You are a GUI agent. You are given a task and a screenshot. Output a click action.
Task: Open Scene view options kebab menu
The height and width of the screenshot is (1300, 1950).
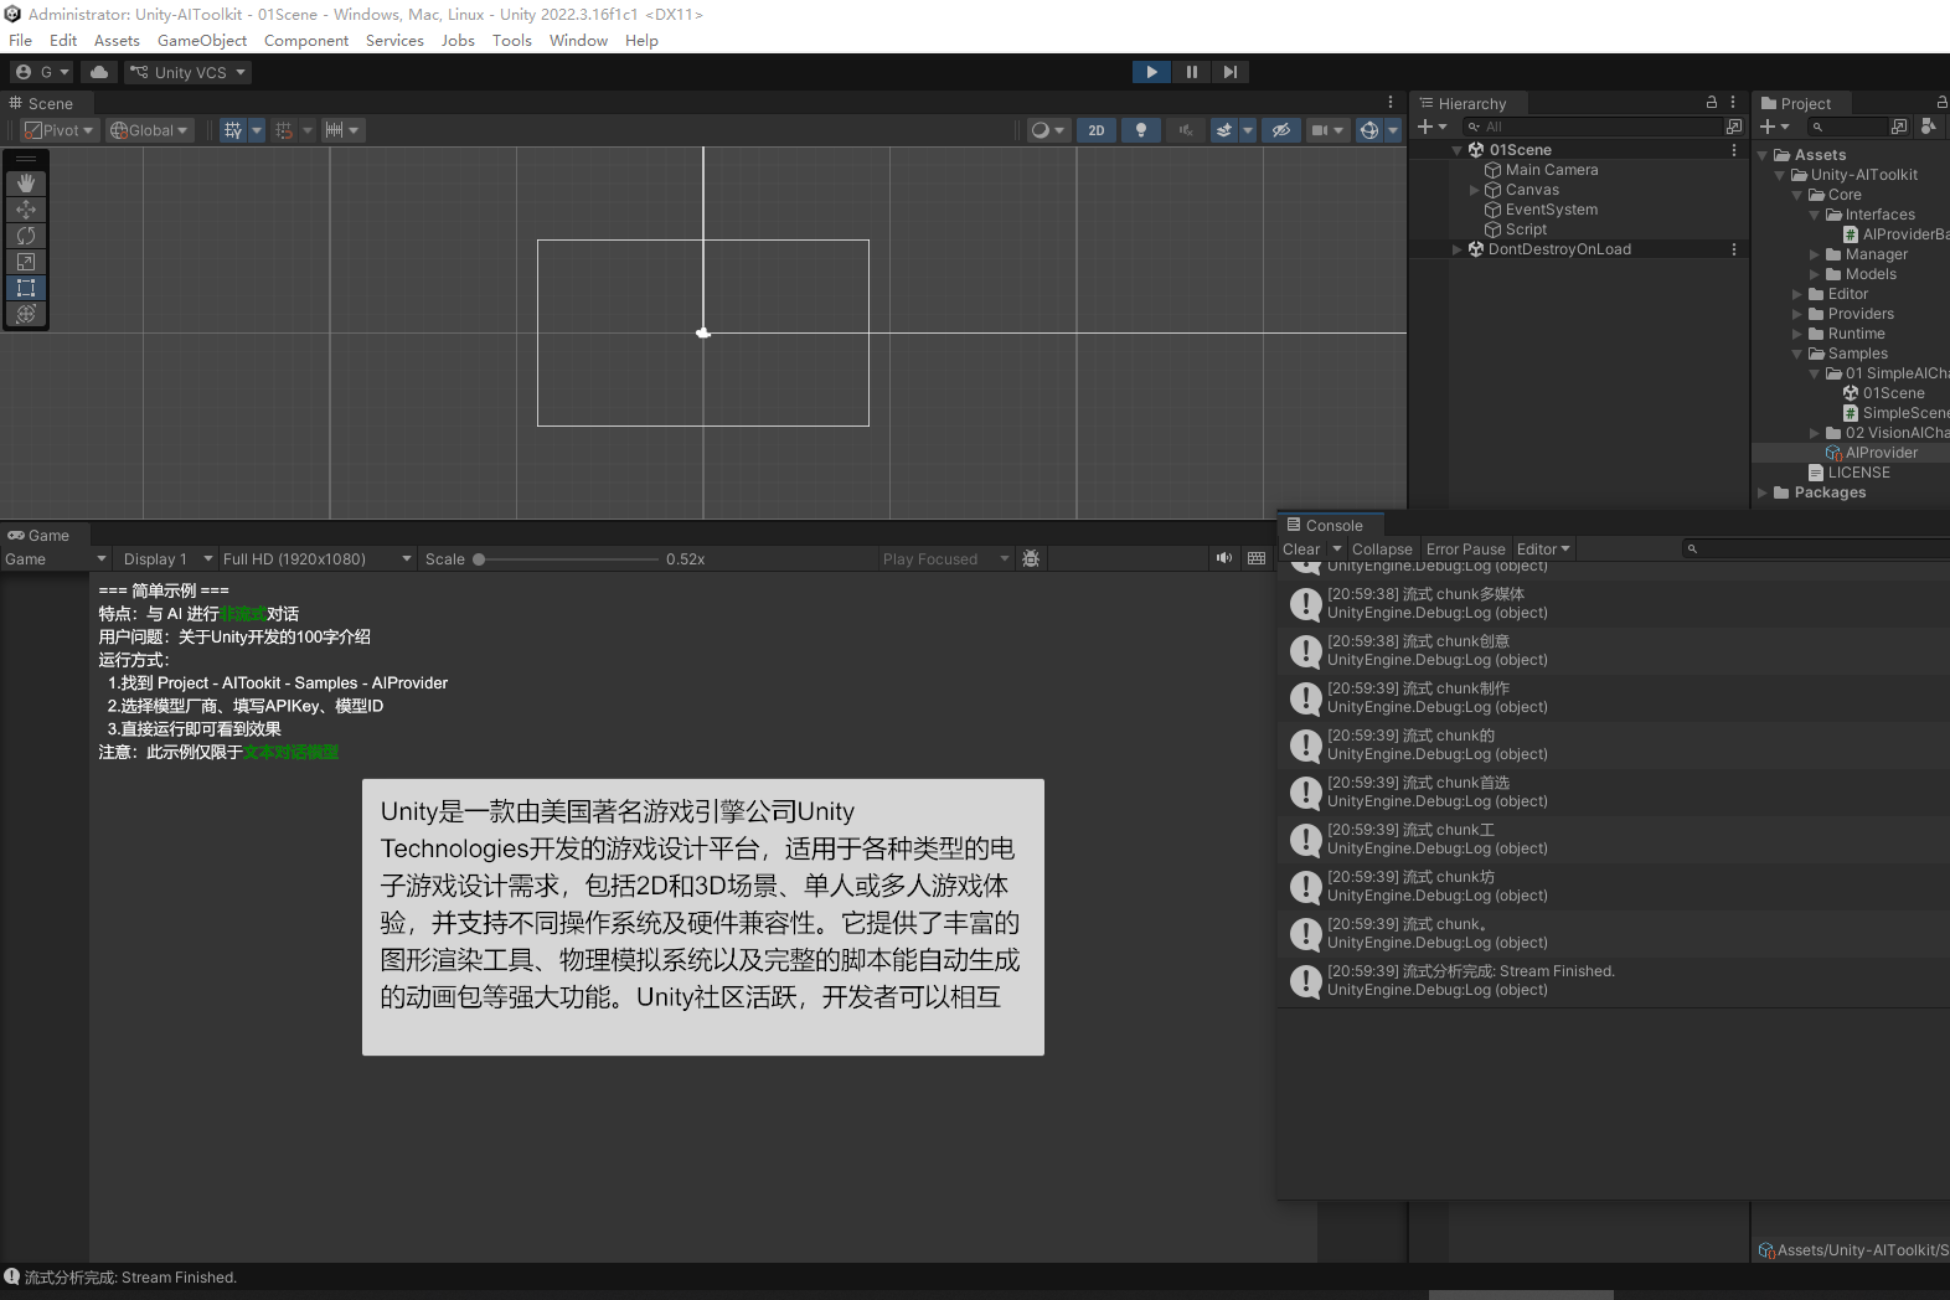click(x=1390, y=102)
